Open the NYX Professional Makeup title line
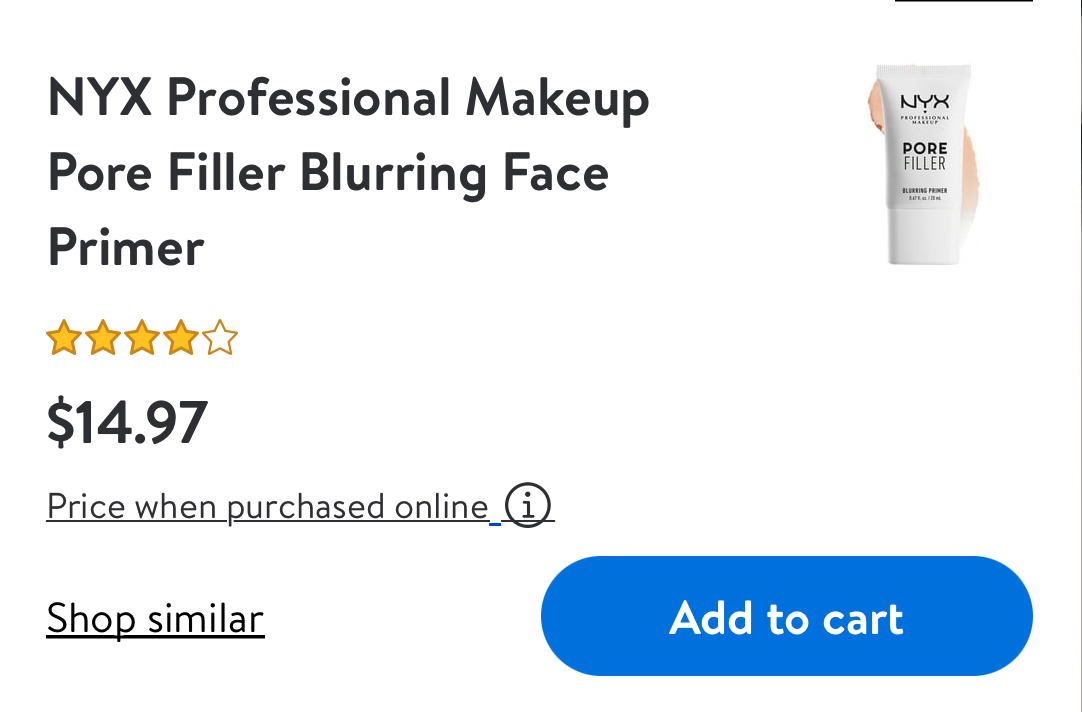The height and width of the screenshot is (712, 1082). (348, 98)
